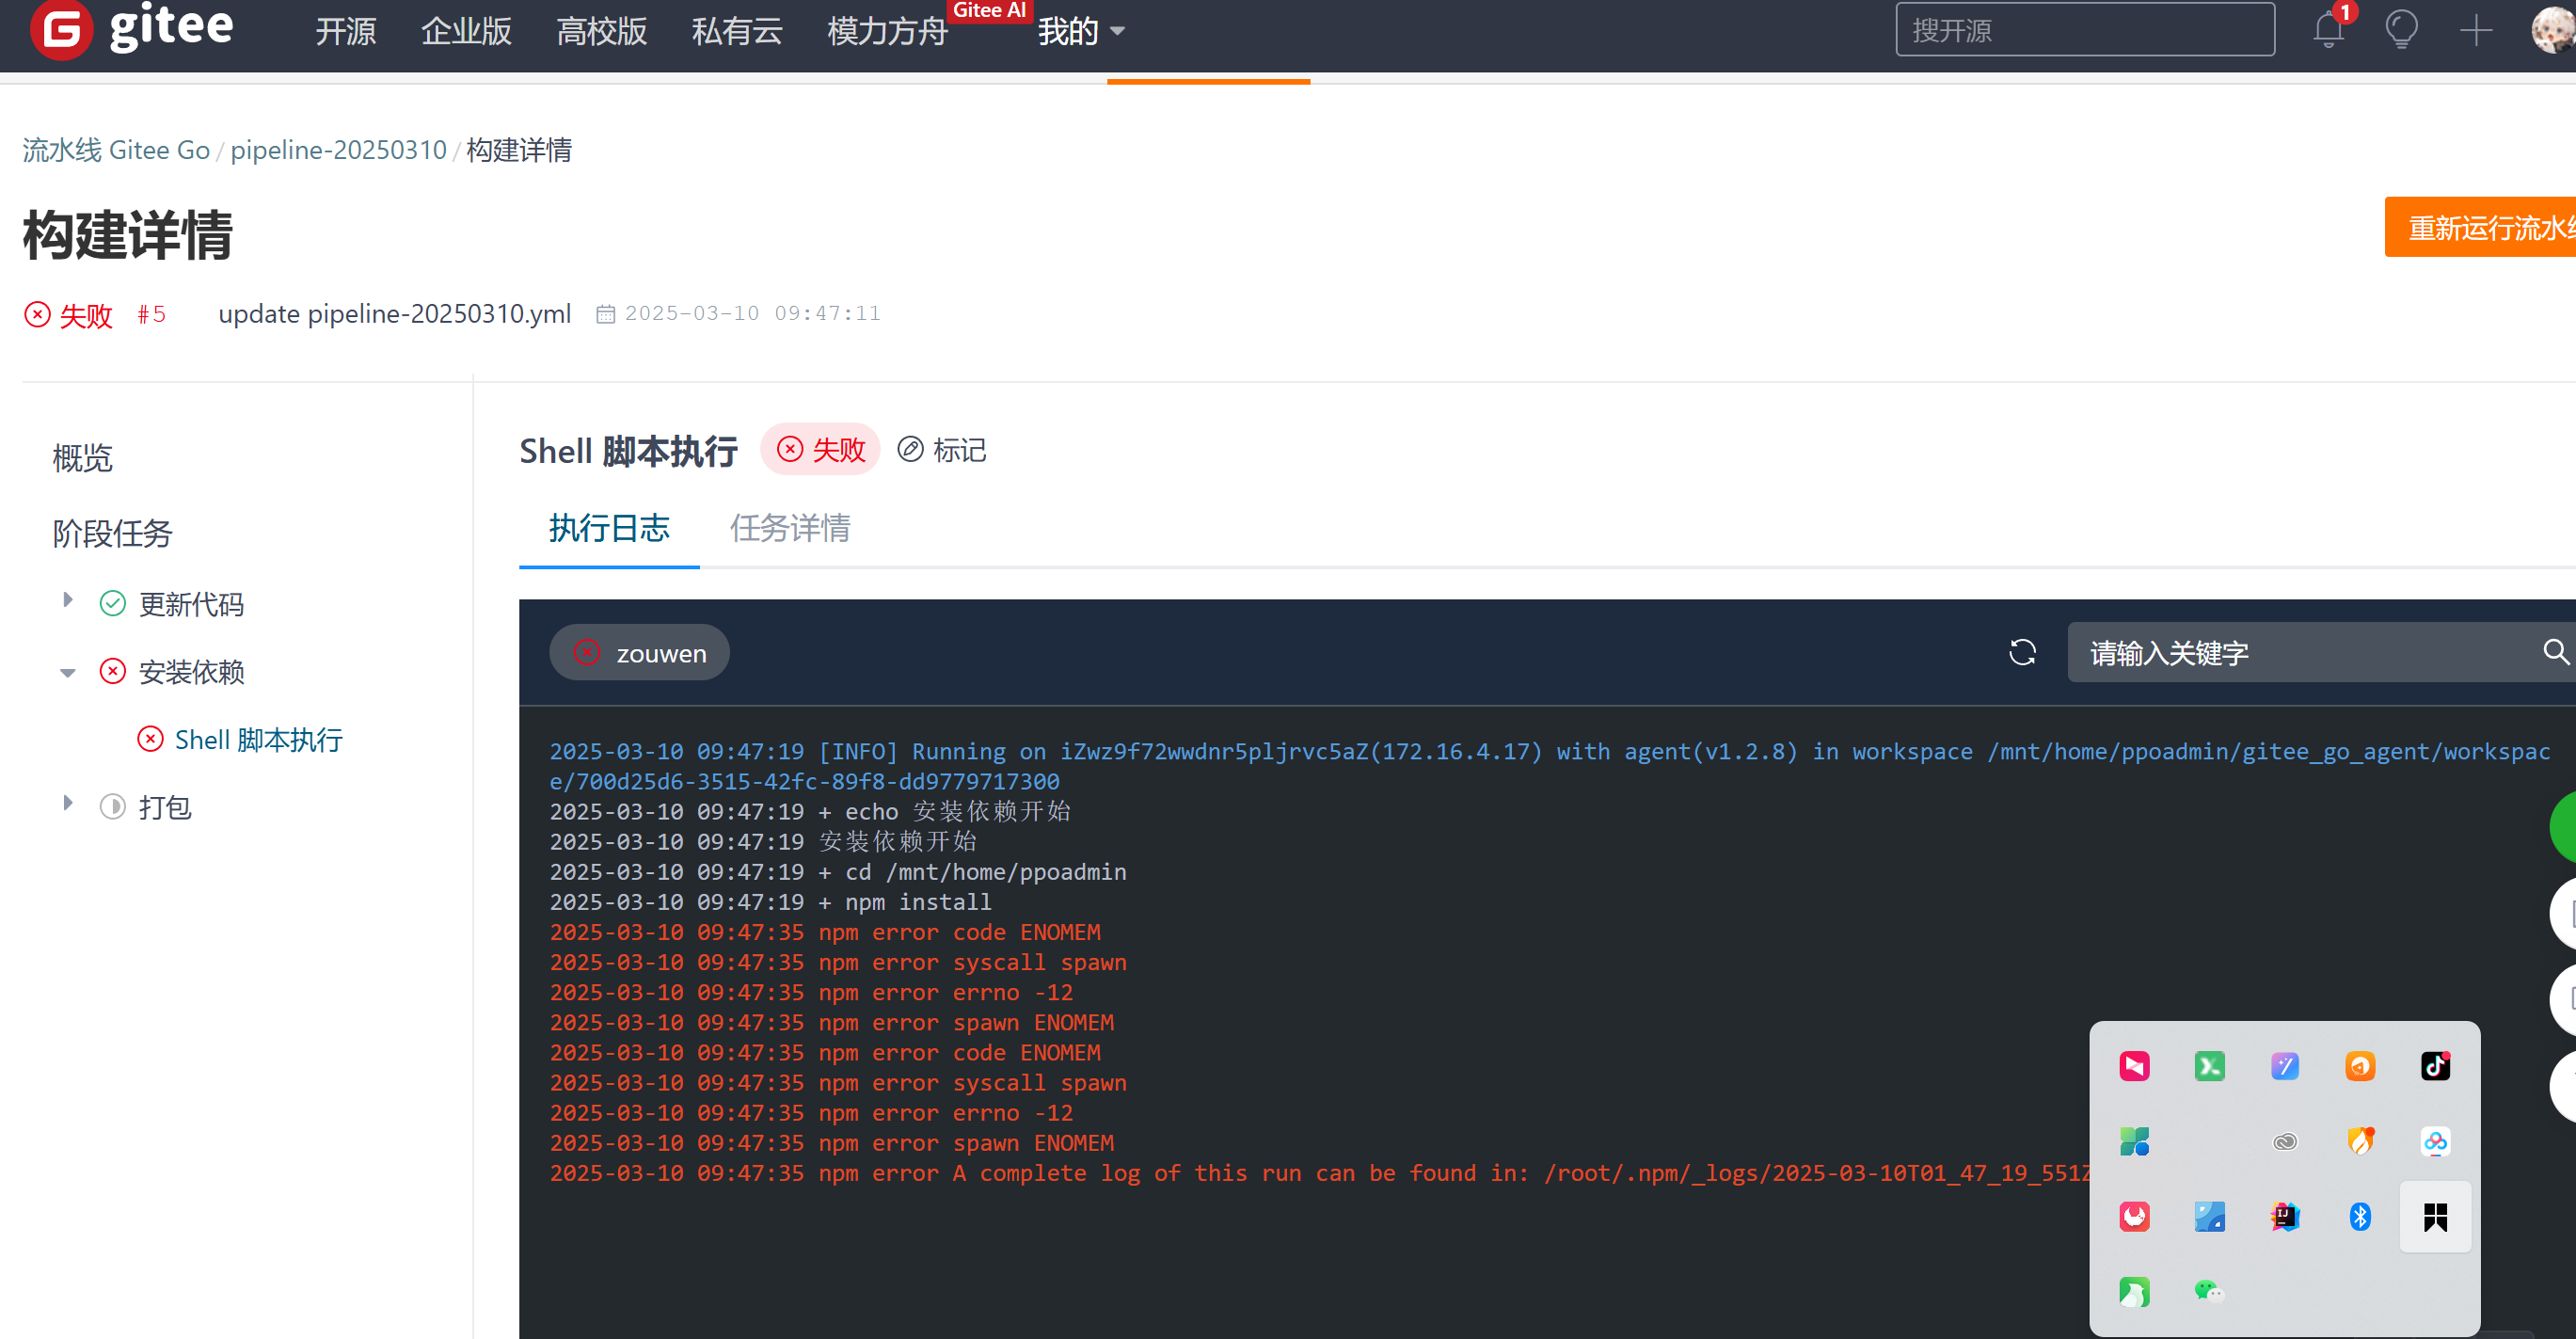Click the orange fire shield tray icon
The width and height of the screenshot is (2576, 1339).
pyautogui.click(x=2360, y=1141)
